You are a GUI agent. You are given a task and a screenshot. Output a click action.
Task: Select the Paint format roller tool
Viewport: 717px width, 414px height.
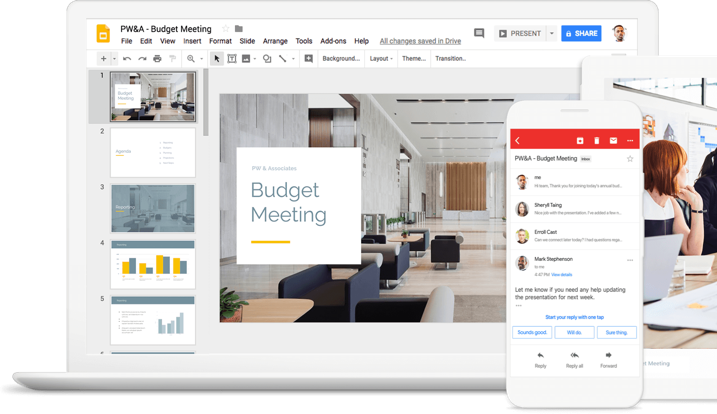[x=172, y=59]
